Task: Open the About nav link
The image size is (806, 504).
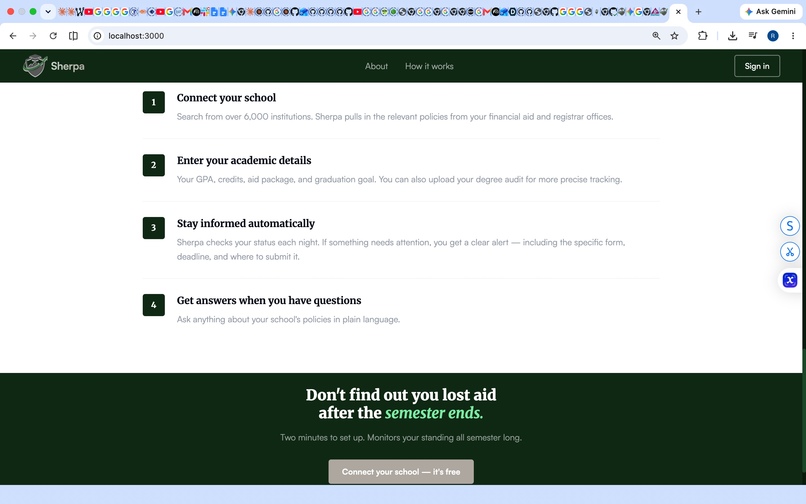Action: click(376, 66)
